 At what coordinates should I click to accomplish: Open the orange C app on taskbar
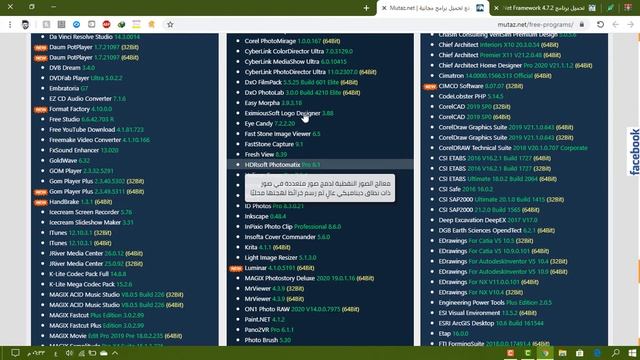coord(510,353)
